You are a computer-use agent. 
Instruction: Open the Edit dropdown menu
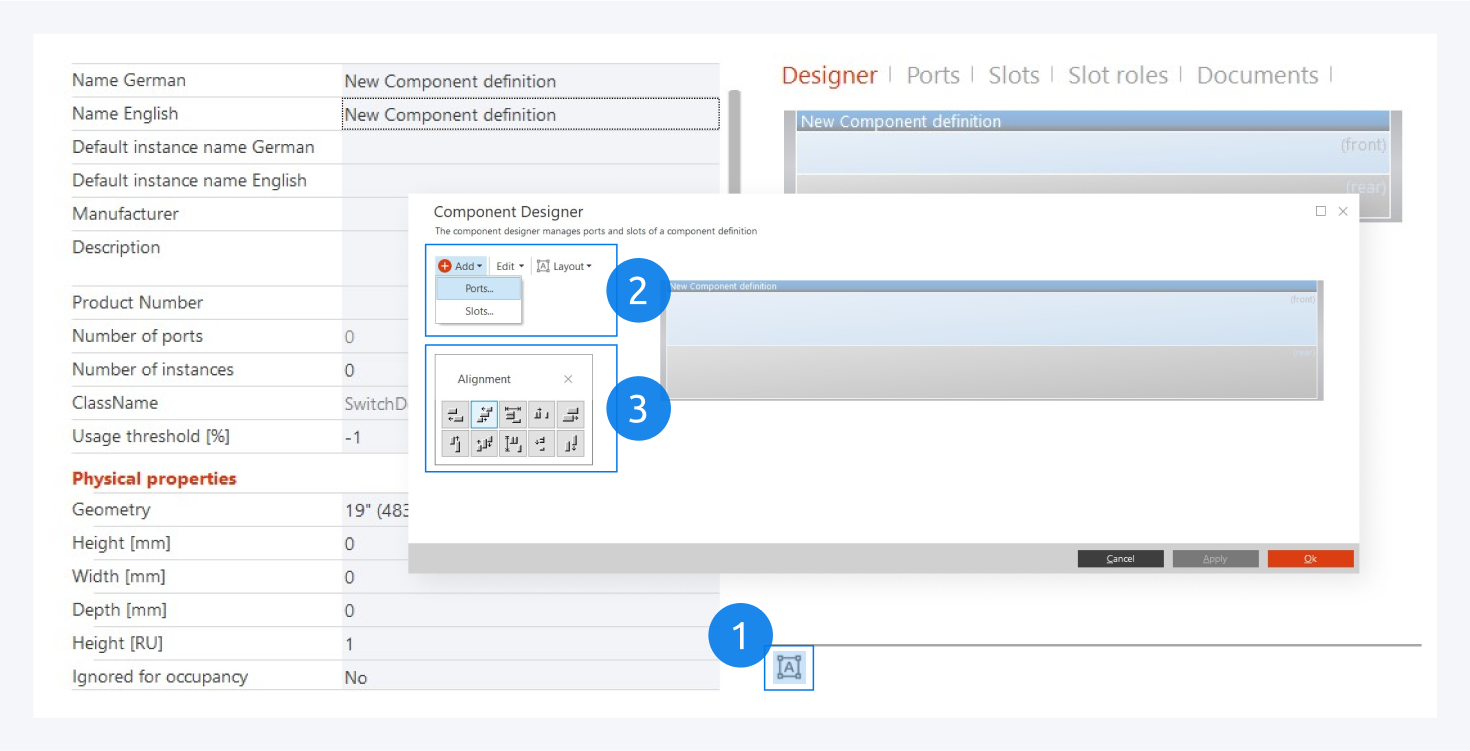510,266
